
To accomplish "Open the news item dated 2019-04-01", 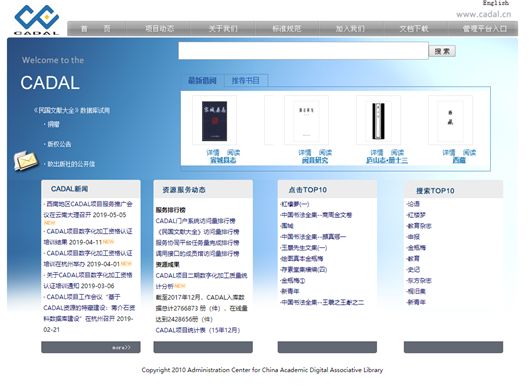I will [88, 258].
